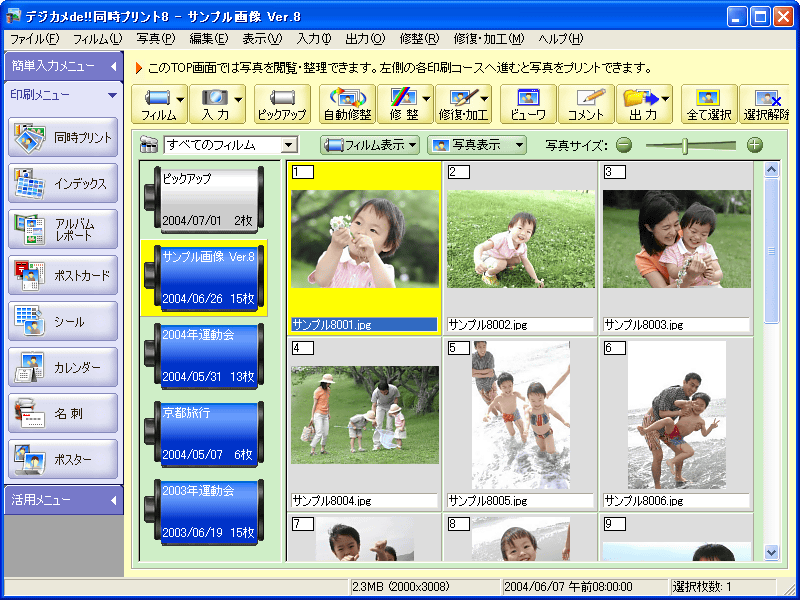Click the サンプル8001.jpg filename field
Image resolution: width=800 pixels, height=600 pixels.
coord(364,324)
